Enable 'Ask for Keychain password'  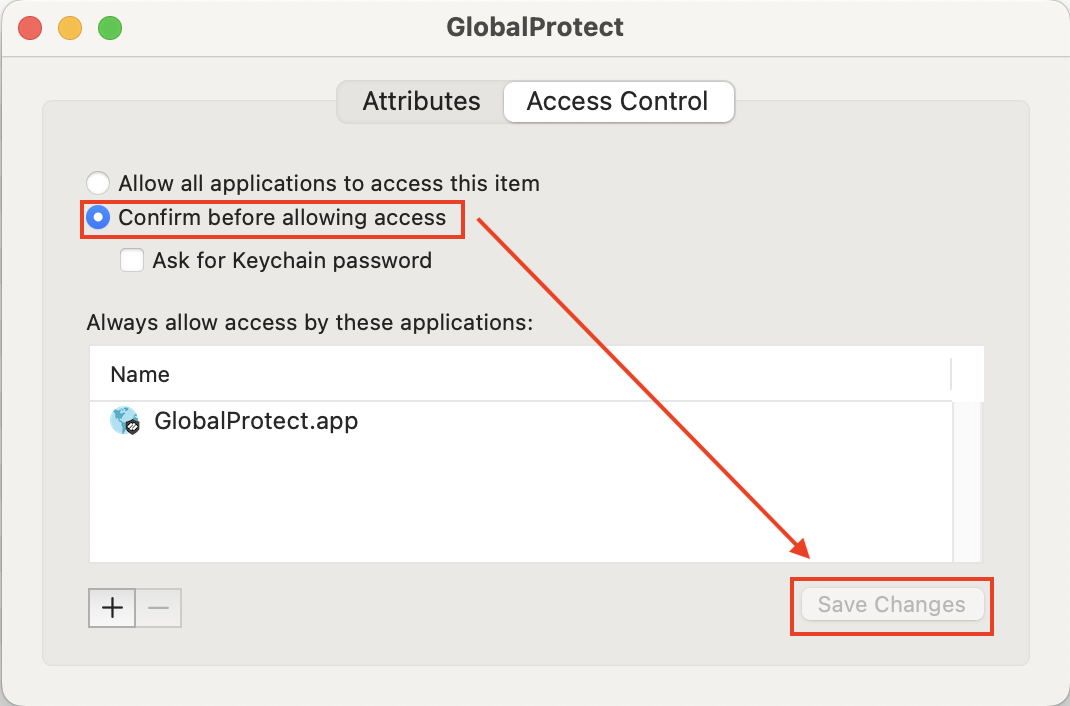132,260
